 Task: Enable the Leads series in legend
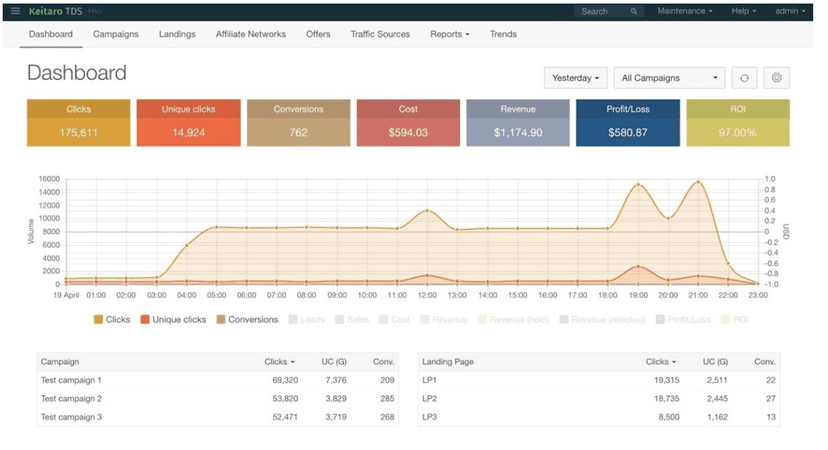click(x=306, y=320)
